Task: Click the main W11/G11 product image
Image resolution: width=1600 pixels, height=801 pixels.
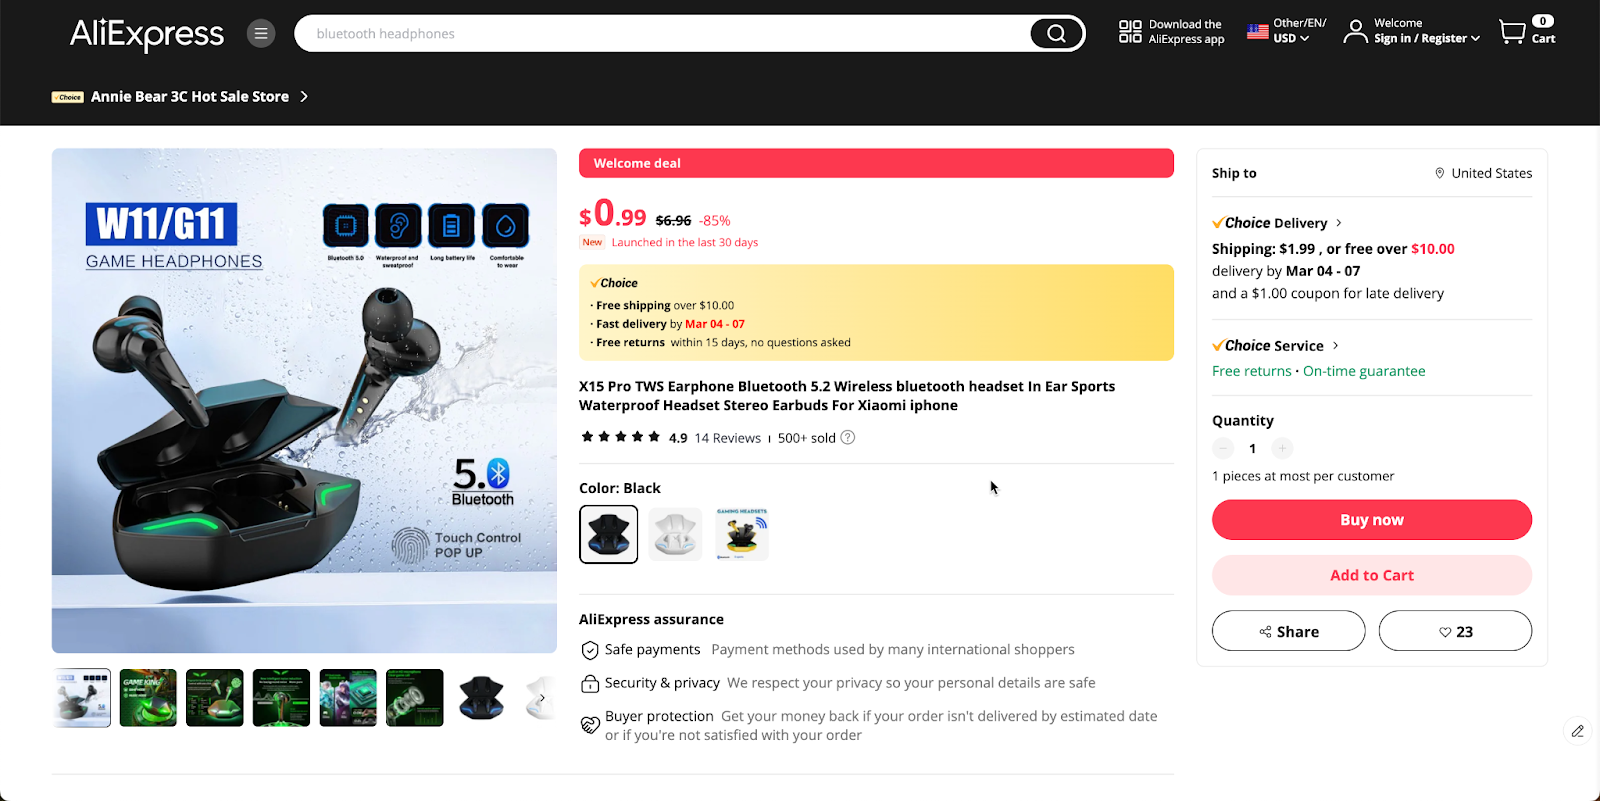Action: (304, 401)
